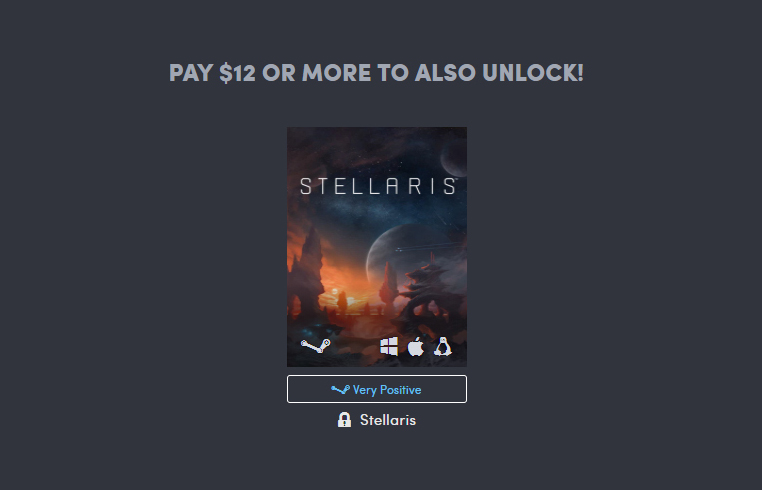Click the word UNLOCK! in the heading
This screenshot has height=490, width=762.
click(533, 73)
